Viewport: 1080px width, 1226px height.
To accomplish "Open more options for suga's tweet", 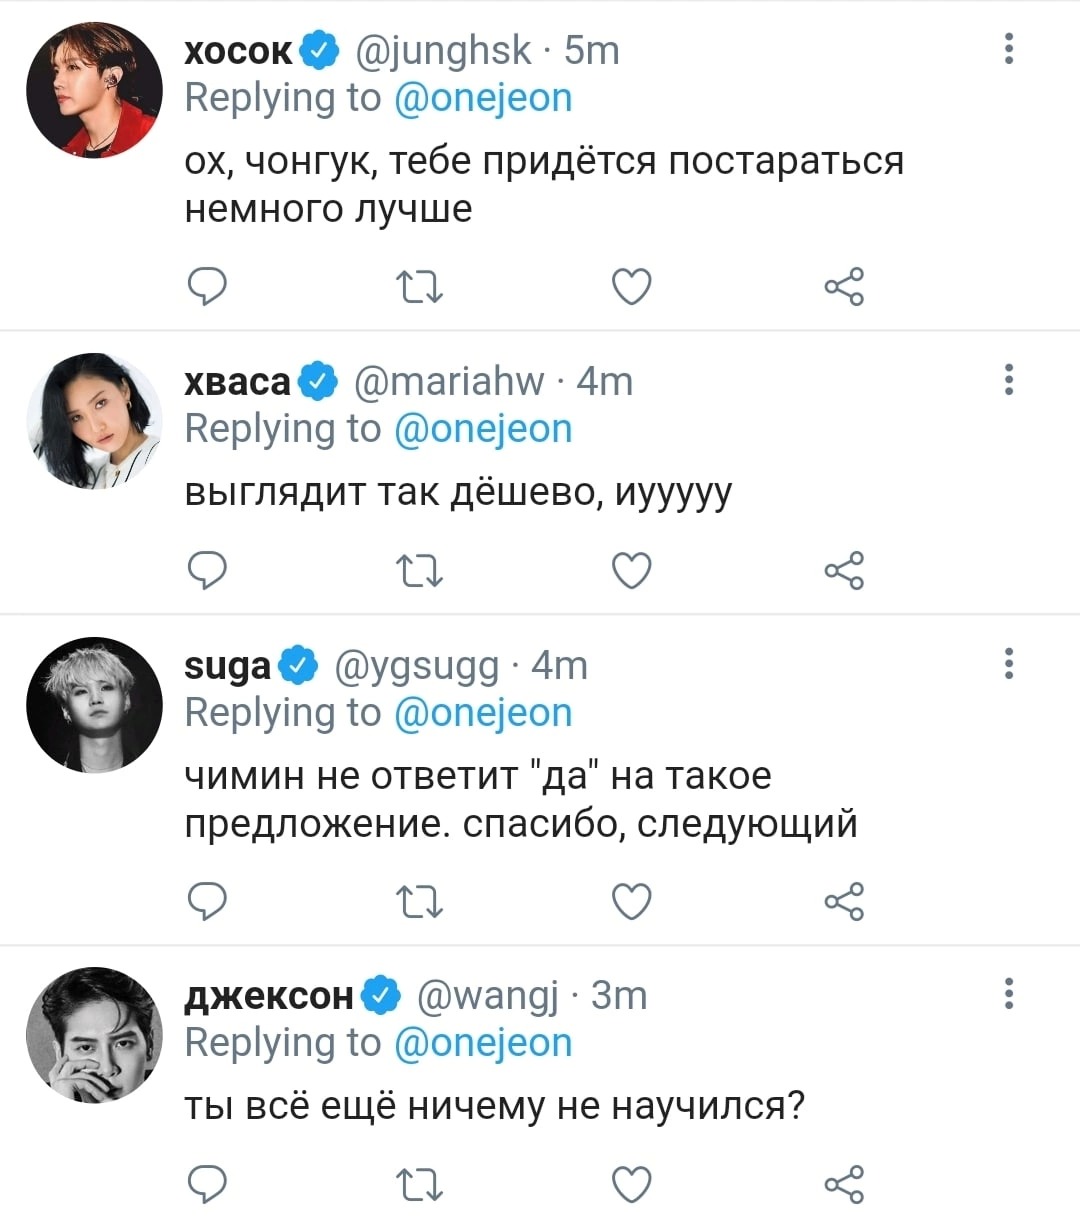I will pyautogui.click(x=1009, y=663).
